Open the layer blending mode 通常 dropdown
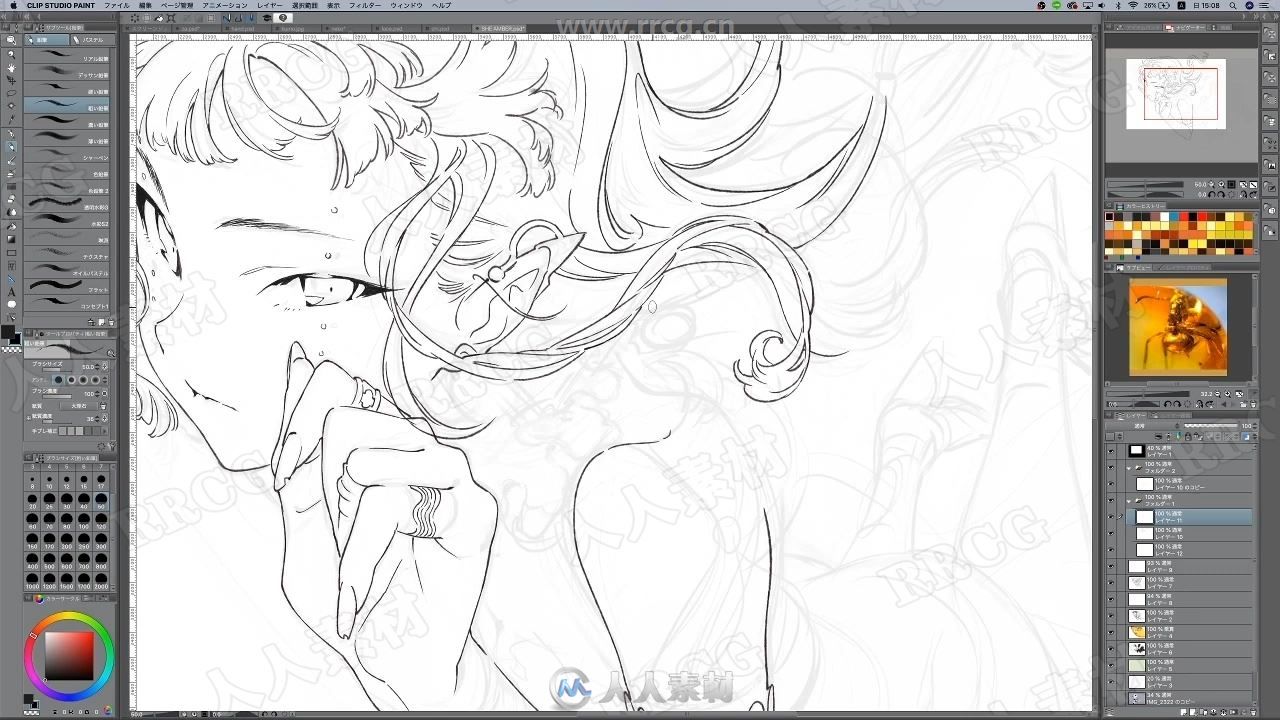 point(1140,425)
